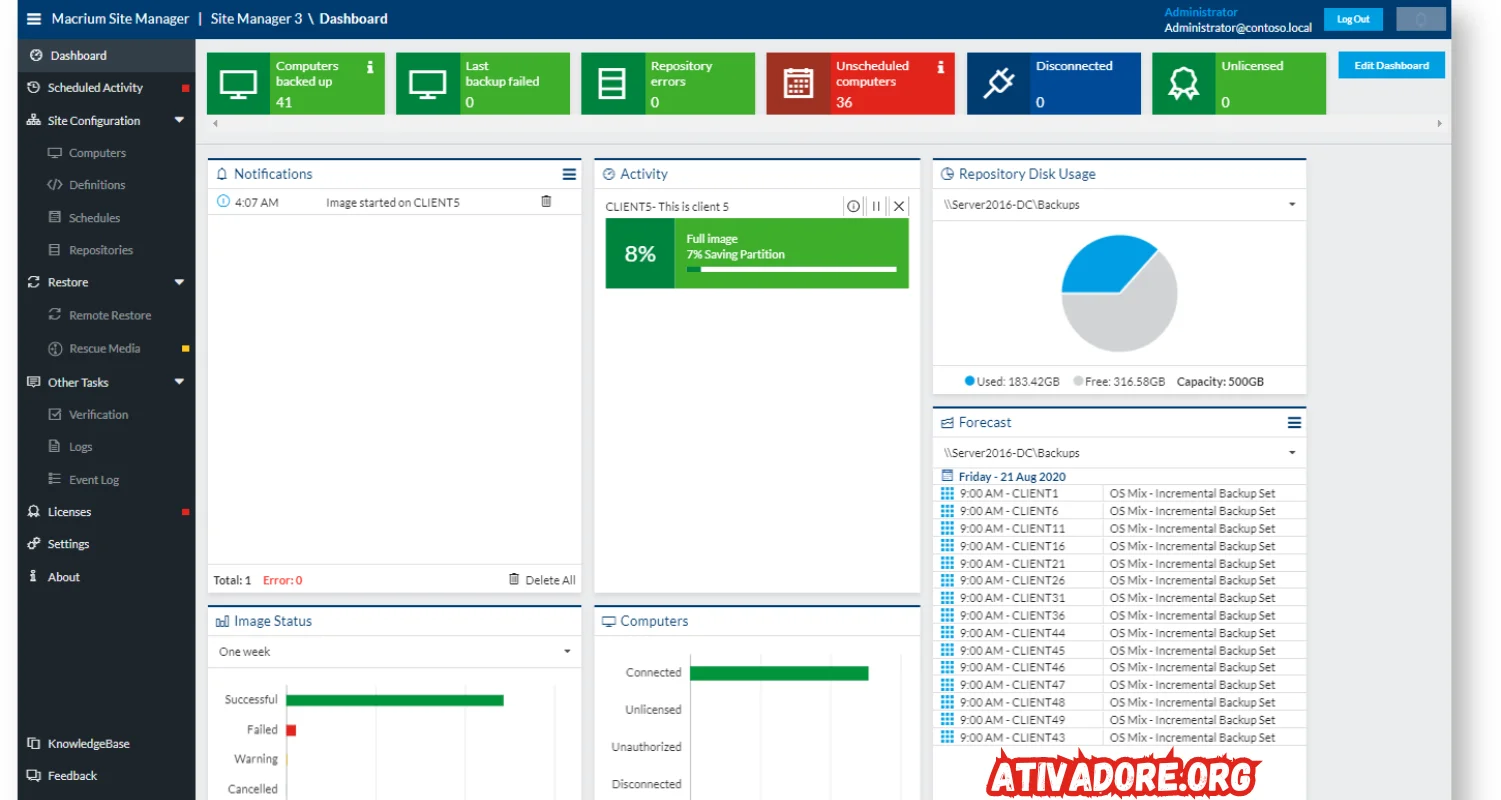Open Verification under Other Tasks
Image resolution: width=1501 pixels, height=800 pixels.
point(98,414)
